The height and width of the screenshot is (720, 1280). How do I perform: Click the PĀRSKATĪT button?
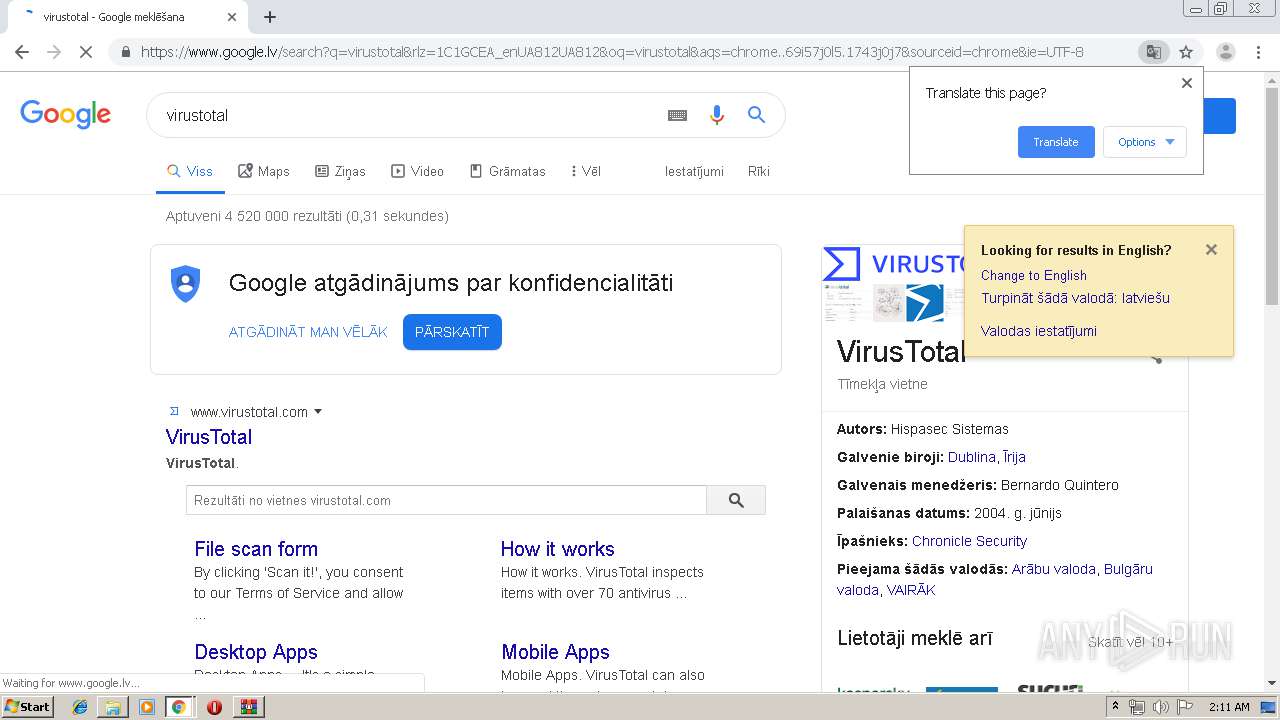click(x=452, y=332)
